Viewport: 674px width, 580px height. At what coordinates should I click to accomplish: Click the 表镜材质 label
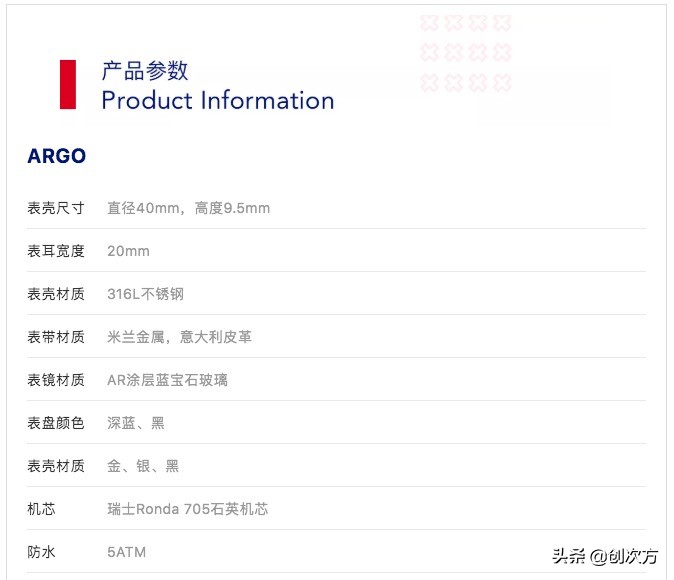pos(56,380)
